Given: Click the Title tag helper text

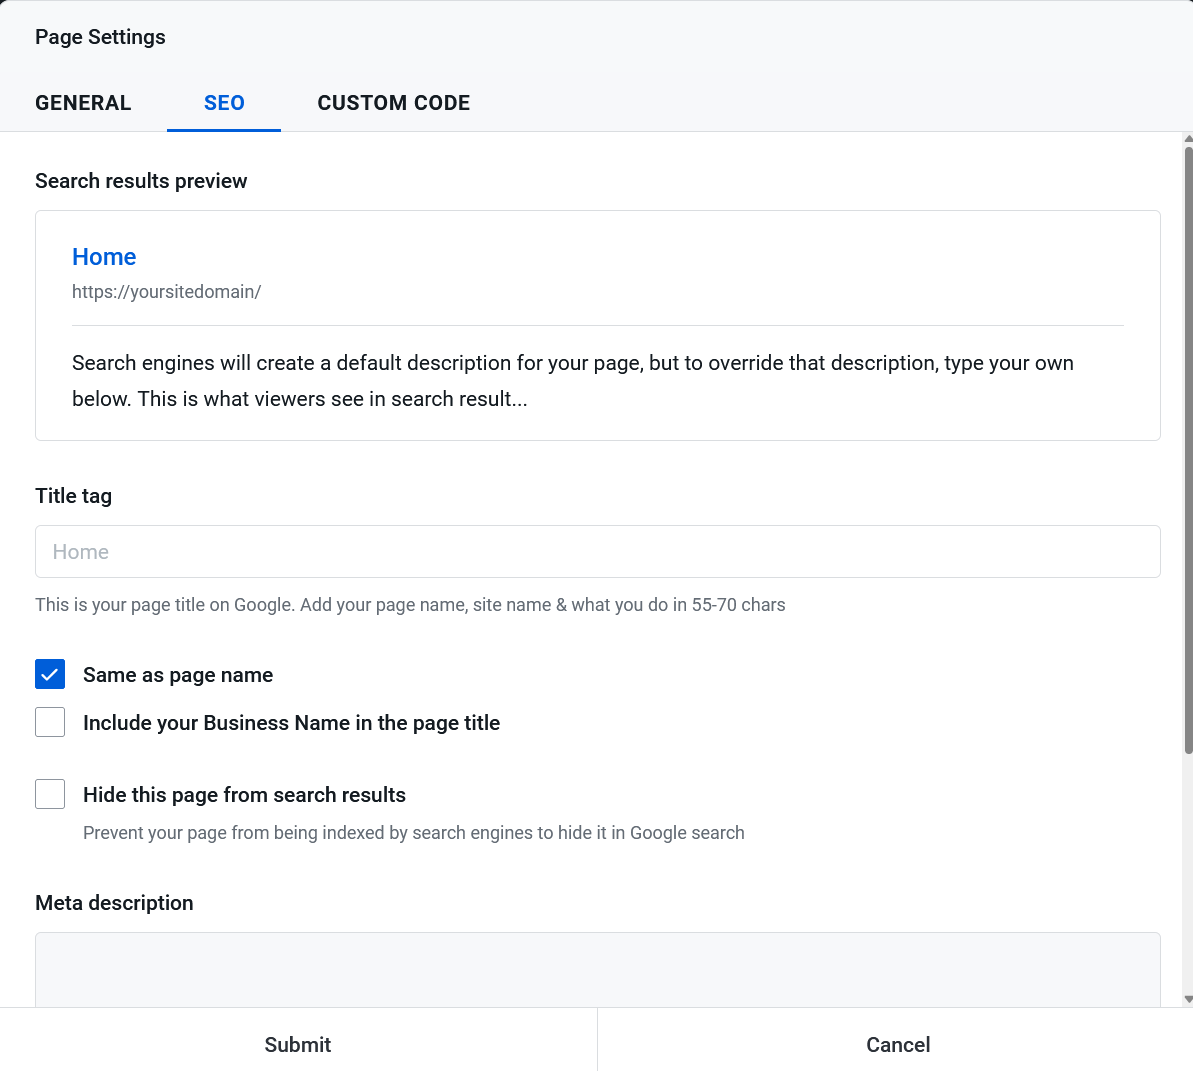Looking at the screenshot, I should point(410,605).
